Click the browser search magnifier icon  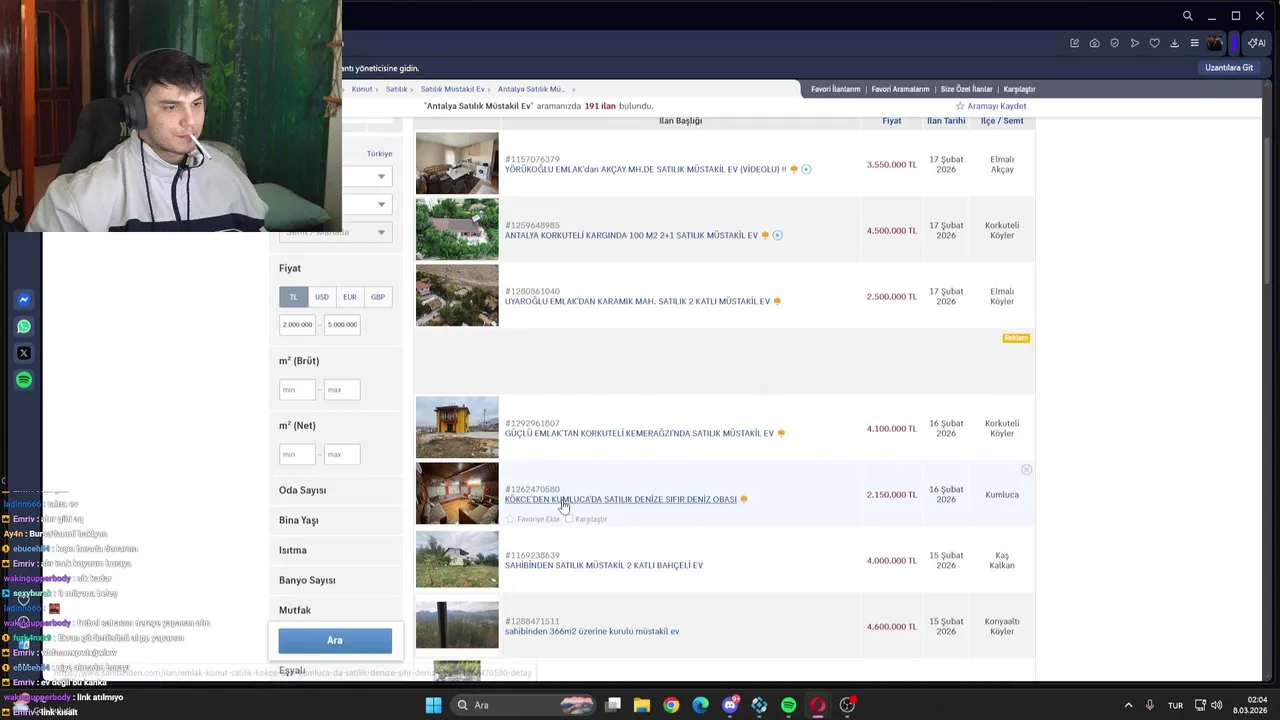pyautogui.click(x=1187, y=16)
